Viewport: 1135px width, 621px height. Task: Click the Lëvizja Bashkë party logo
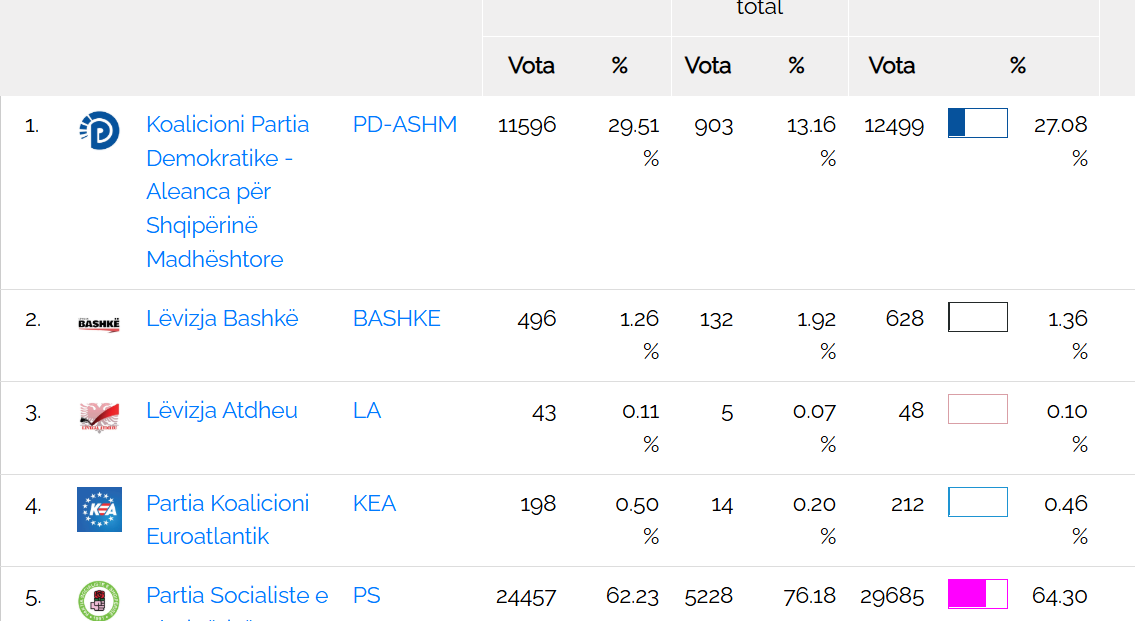pyautogui.click(x=99, y=323)
